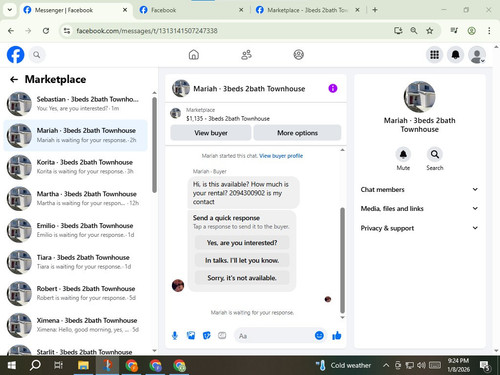Send quick reply Yes, are you interested?
500x375 pixels.
(x=242, y=243)
